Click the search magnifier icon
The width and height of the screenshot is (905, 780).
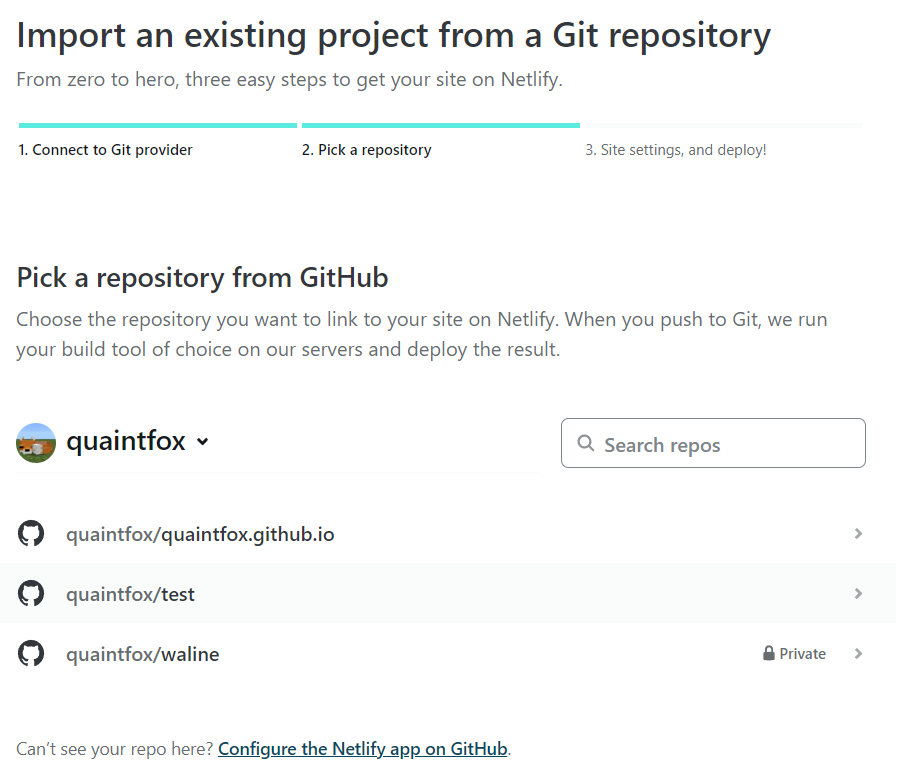(x=585, y=444)
